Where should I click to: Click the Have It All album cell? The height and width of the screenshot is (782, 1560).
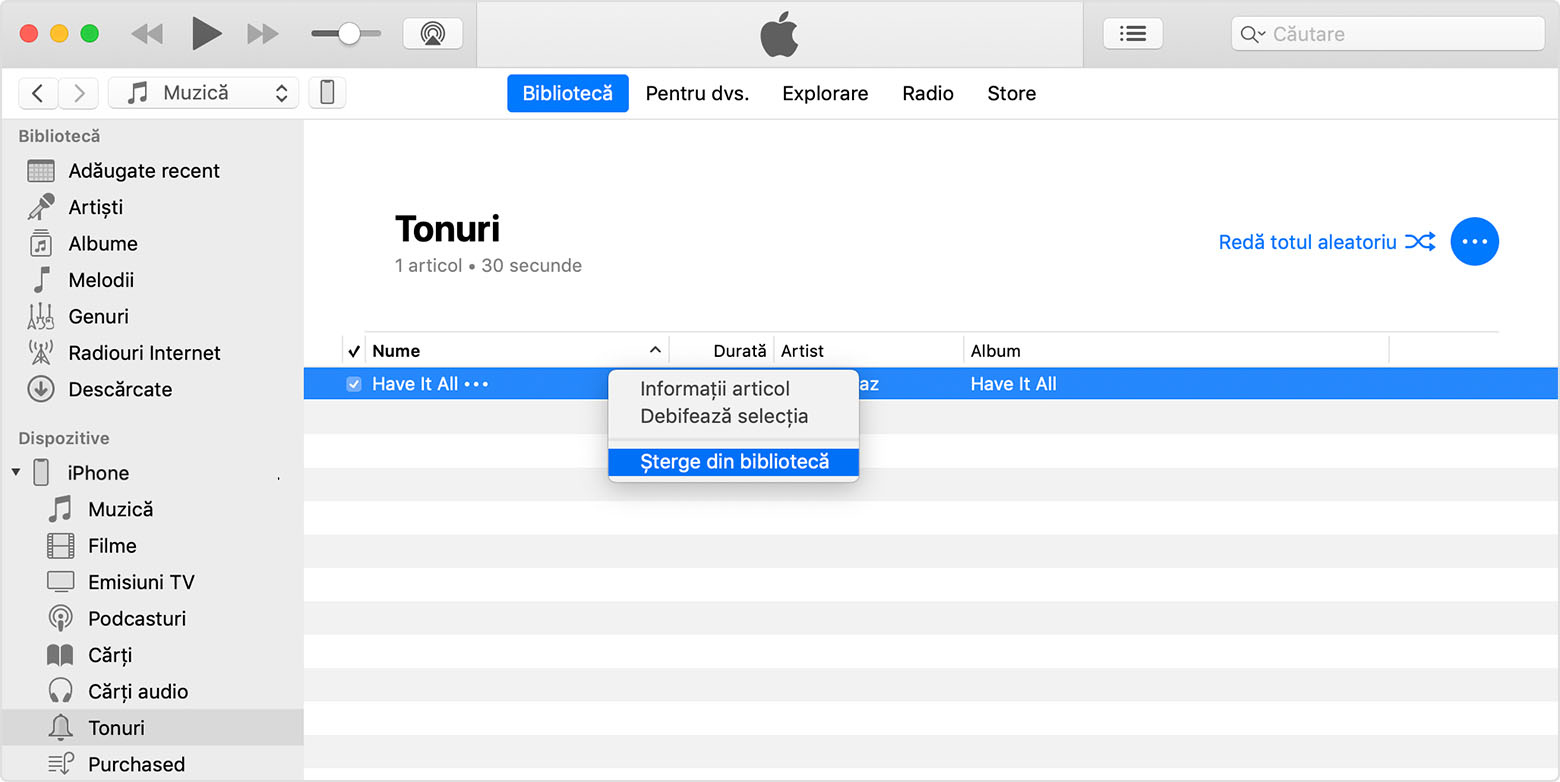coord(1013,384)
